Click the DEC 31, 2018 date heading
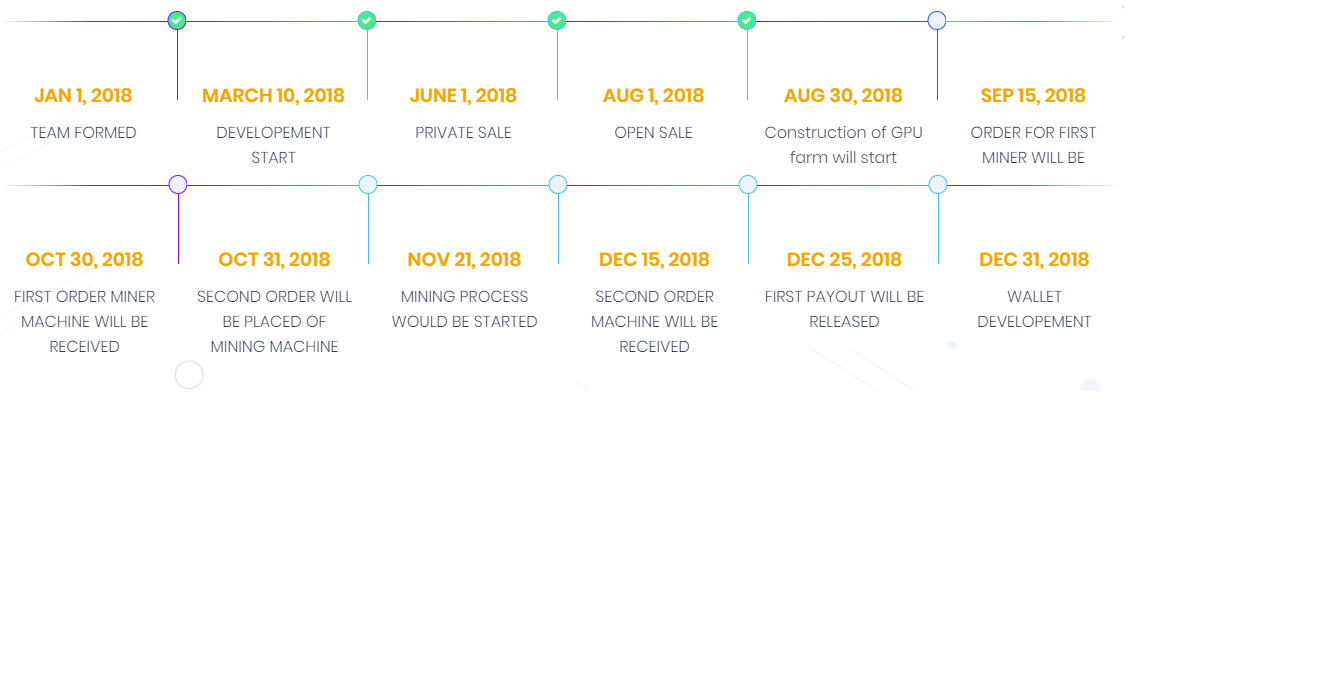This screenshot has height=673, width=1341. [x=1034, y=260]
